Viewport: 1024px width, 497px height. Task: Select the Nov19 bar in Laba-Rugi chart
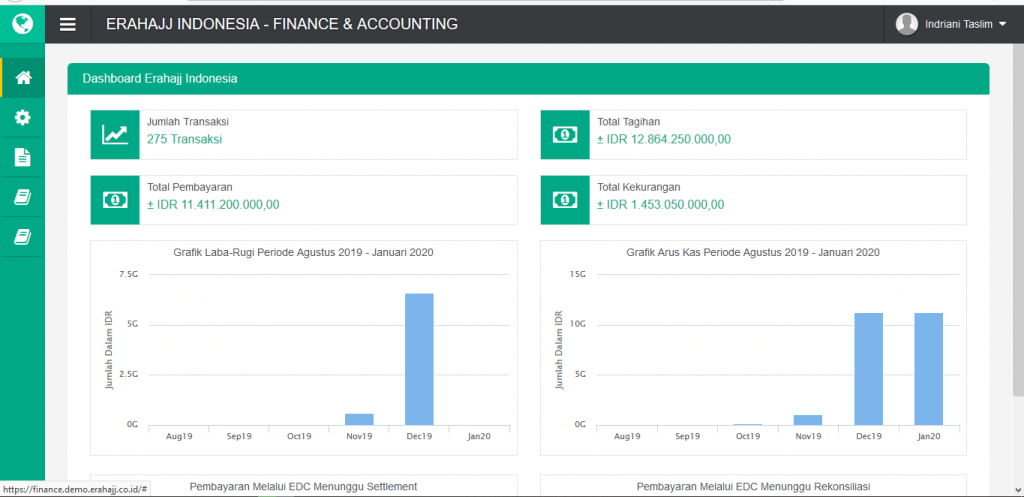(359, 419)
